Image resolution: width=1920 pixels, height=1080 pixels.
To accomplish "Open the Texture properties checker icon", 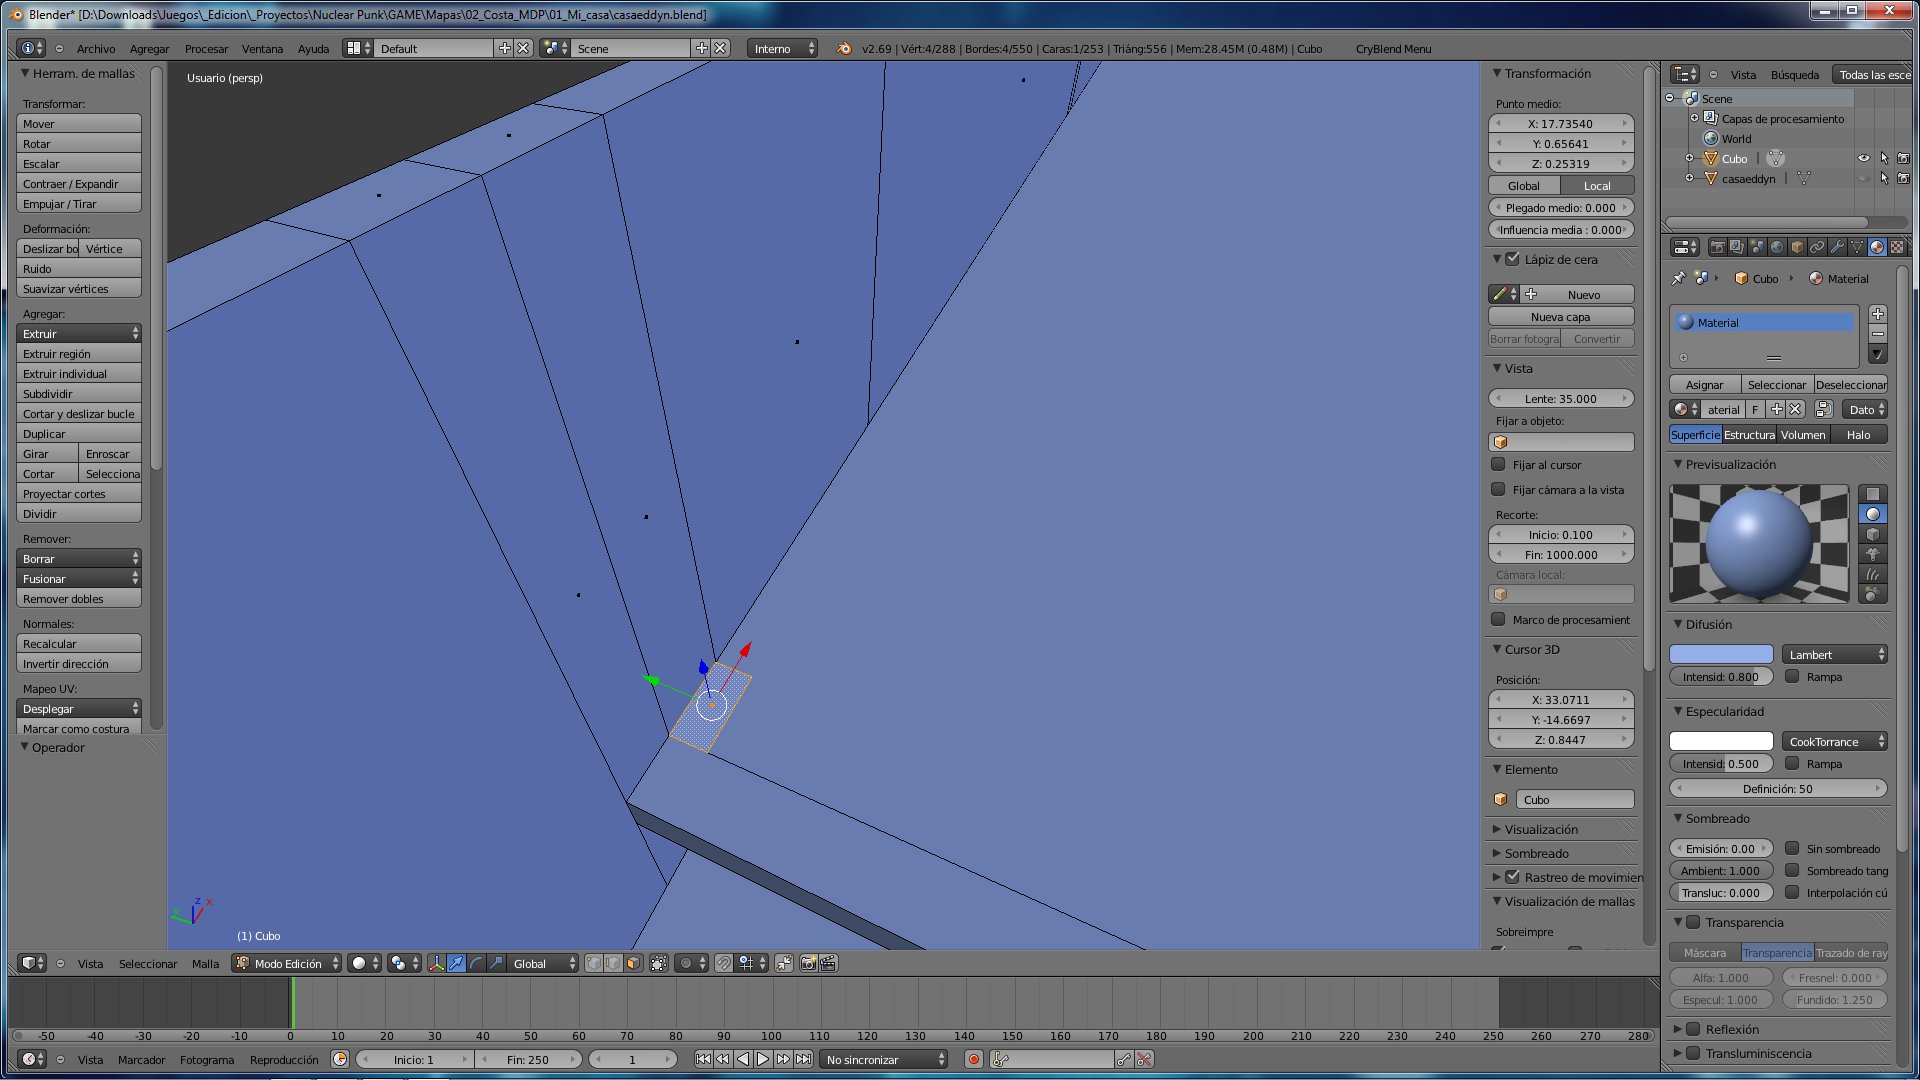I will 1897,247.
